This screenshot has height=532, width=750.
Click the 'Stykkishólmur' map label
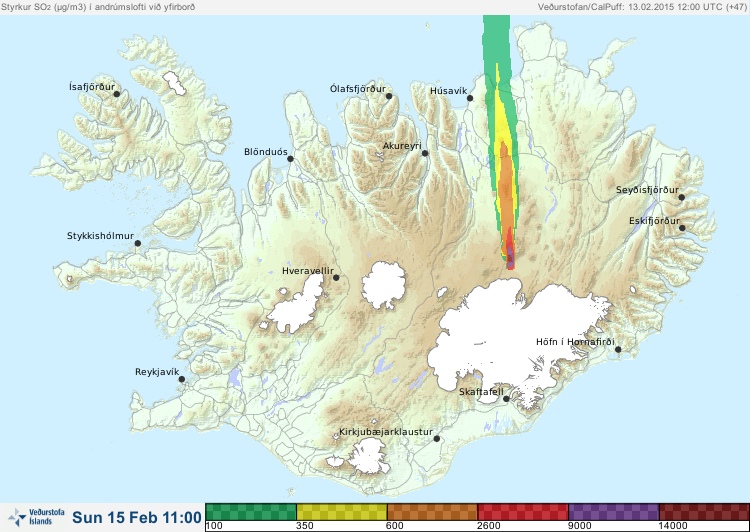pos(100,236)
